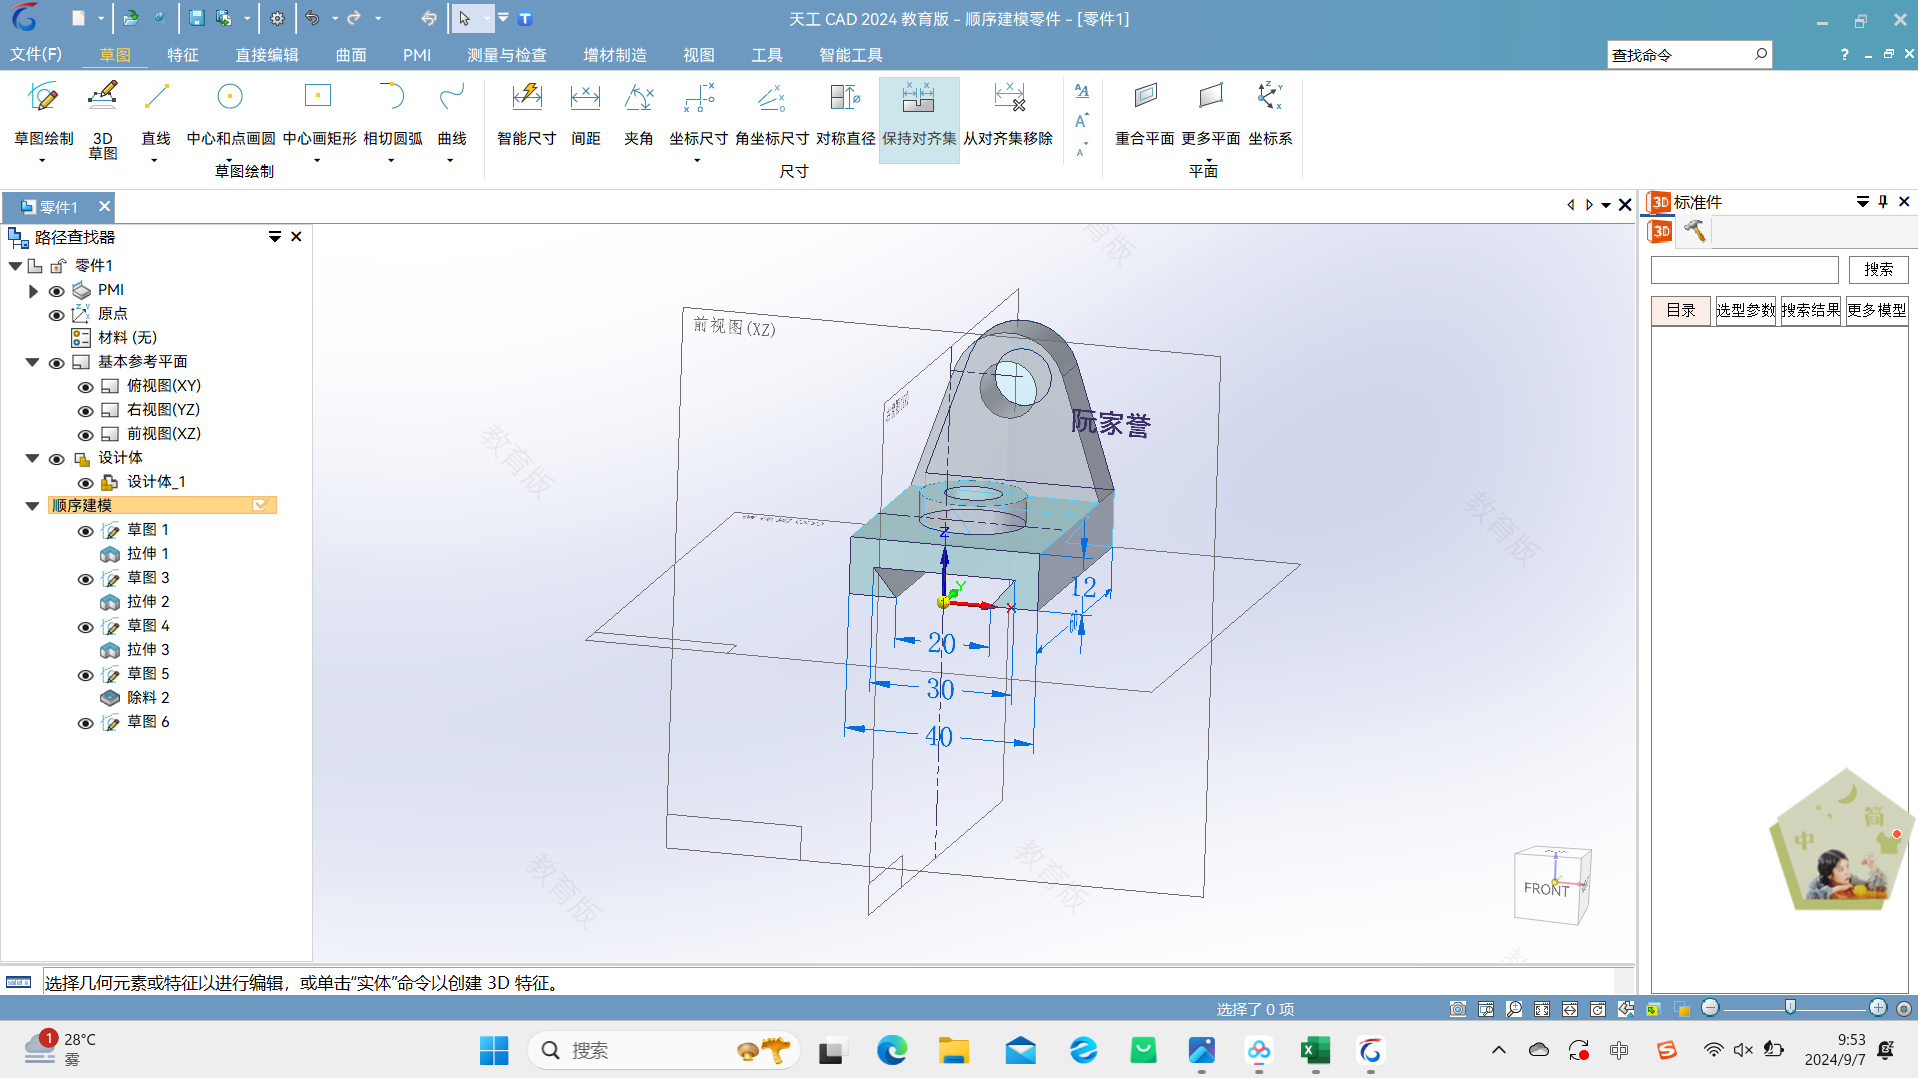Open the 目录 tab in 标准件 panel

pos(1681,310)
